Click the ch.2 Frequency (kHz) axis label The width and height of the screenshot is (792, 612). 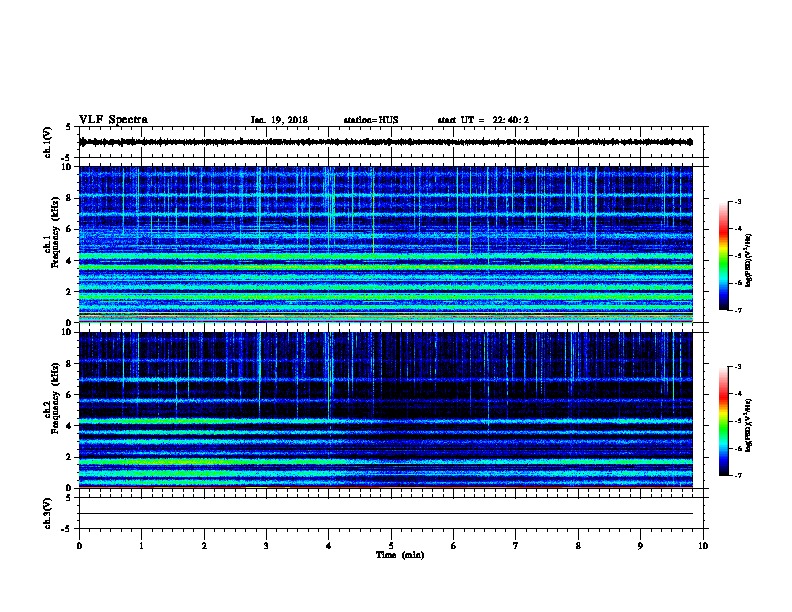(x=52, y=398)
